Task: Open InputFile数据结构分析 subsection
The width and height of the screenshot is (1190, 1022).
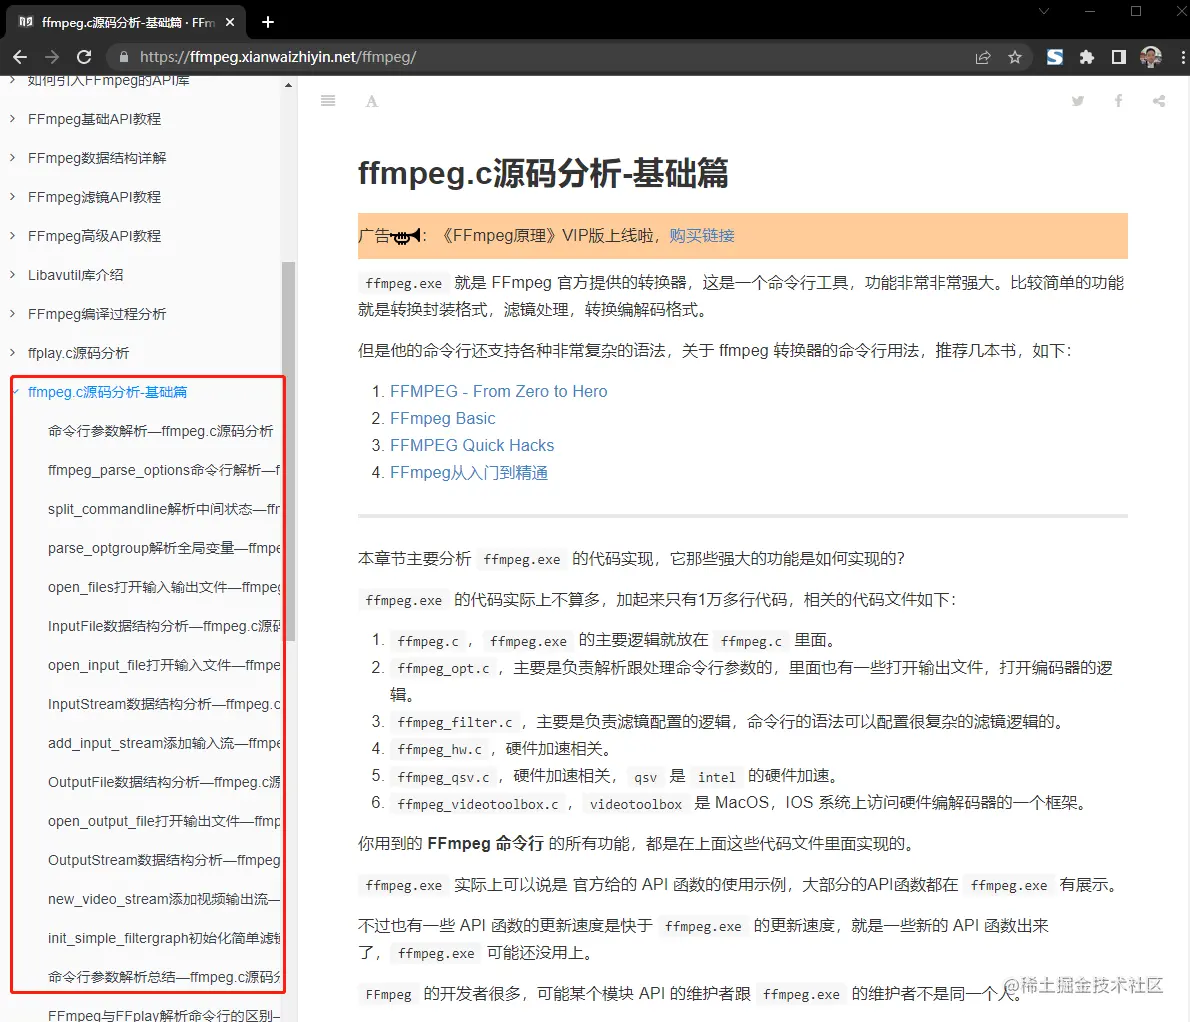Action: [x=163, y=626]
